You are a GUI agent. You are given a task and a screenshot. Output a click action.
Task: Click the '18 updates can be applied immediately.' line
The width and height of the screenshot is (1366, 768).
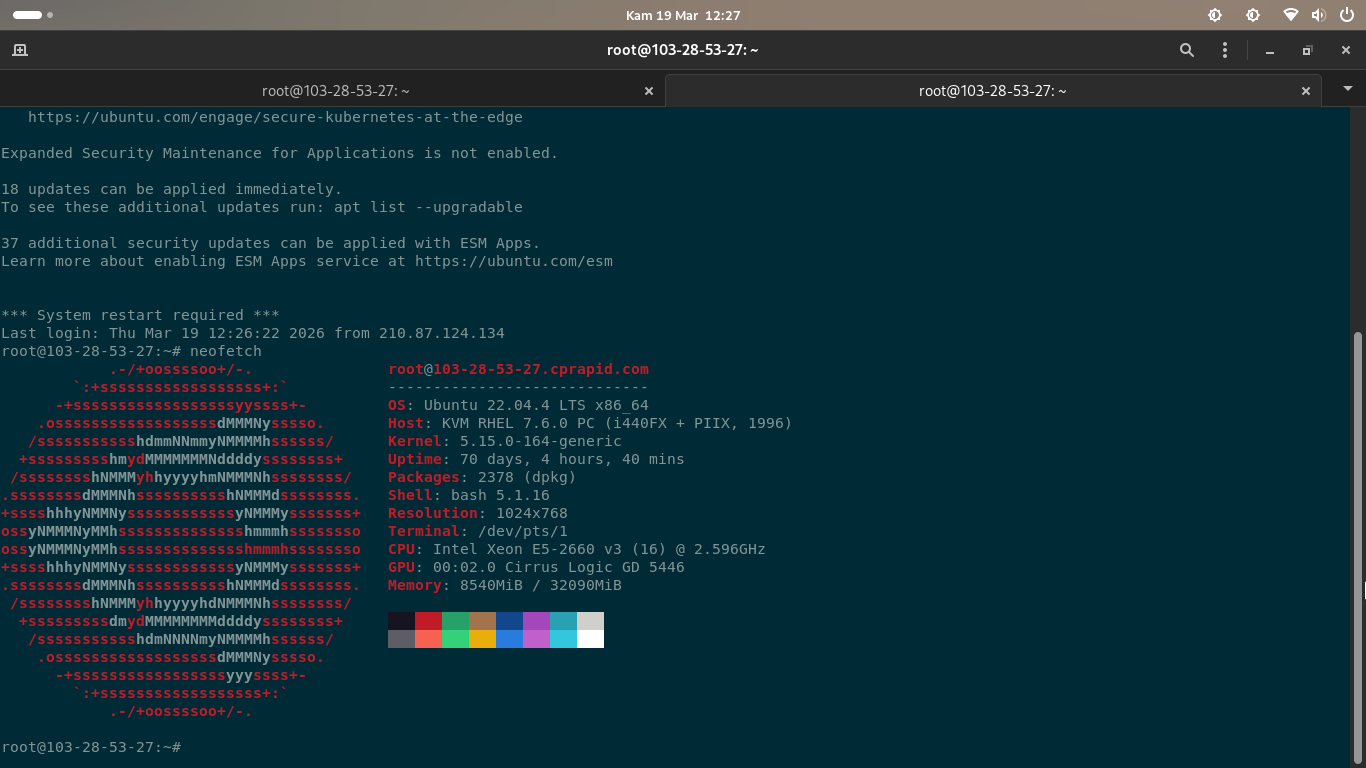click(x=172, y=189)
